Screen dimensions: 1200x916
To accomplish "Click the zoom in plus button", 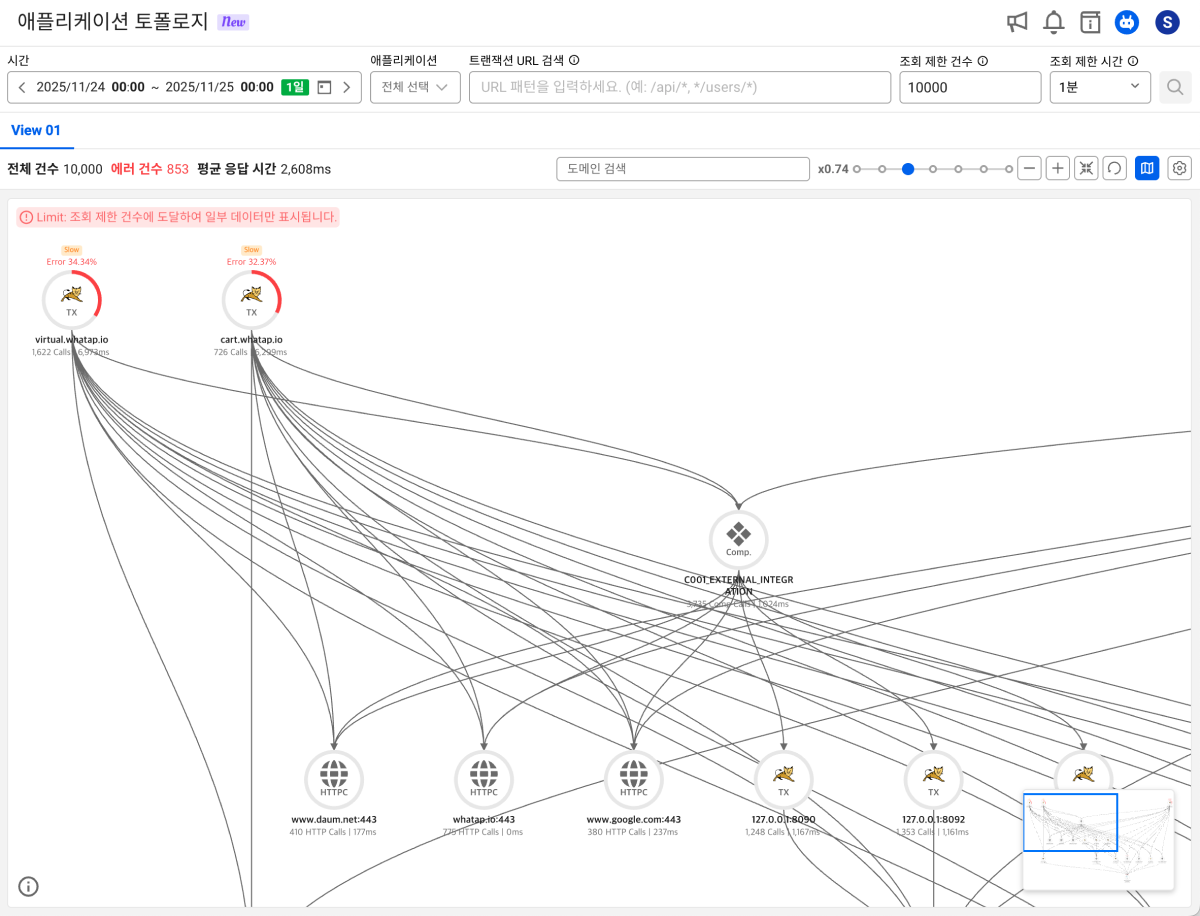I will click(x=1058, y=169).
